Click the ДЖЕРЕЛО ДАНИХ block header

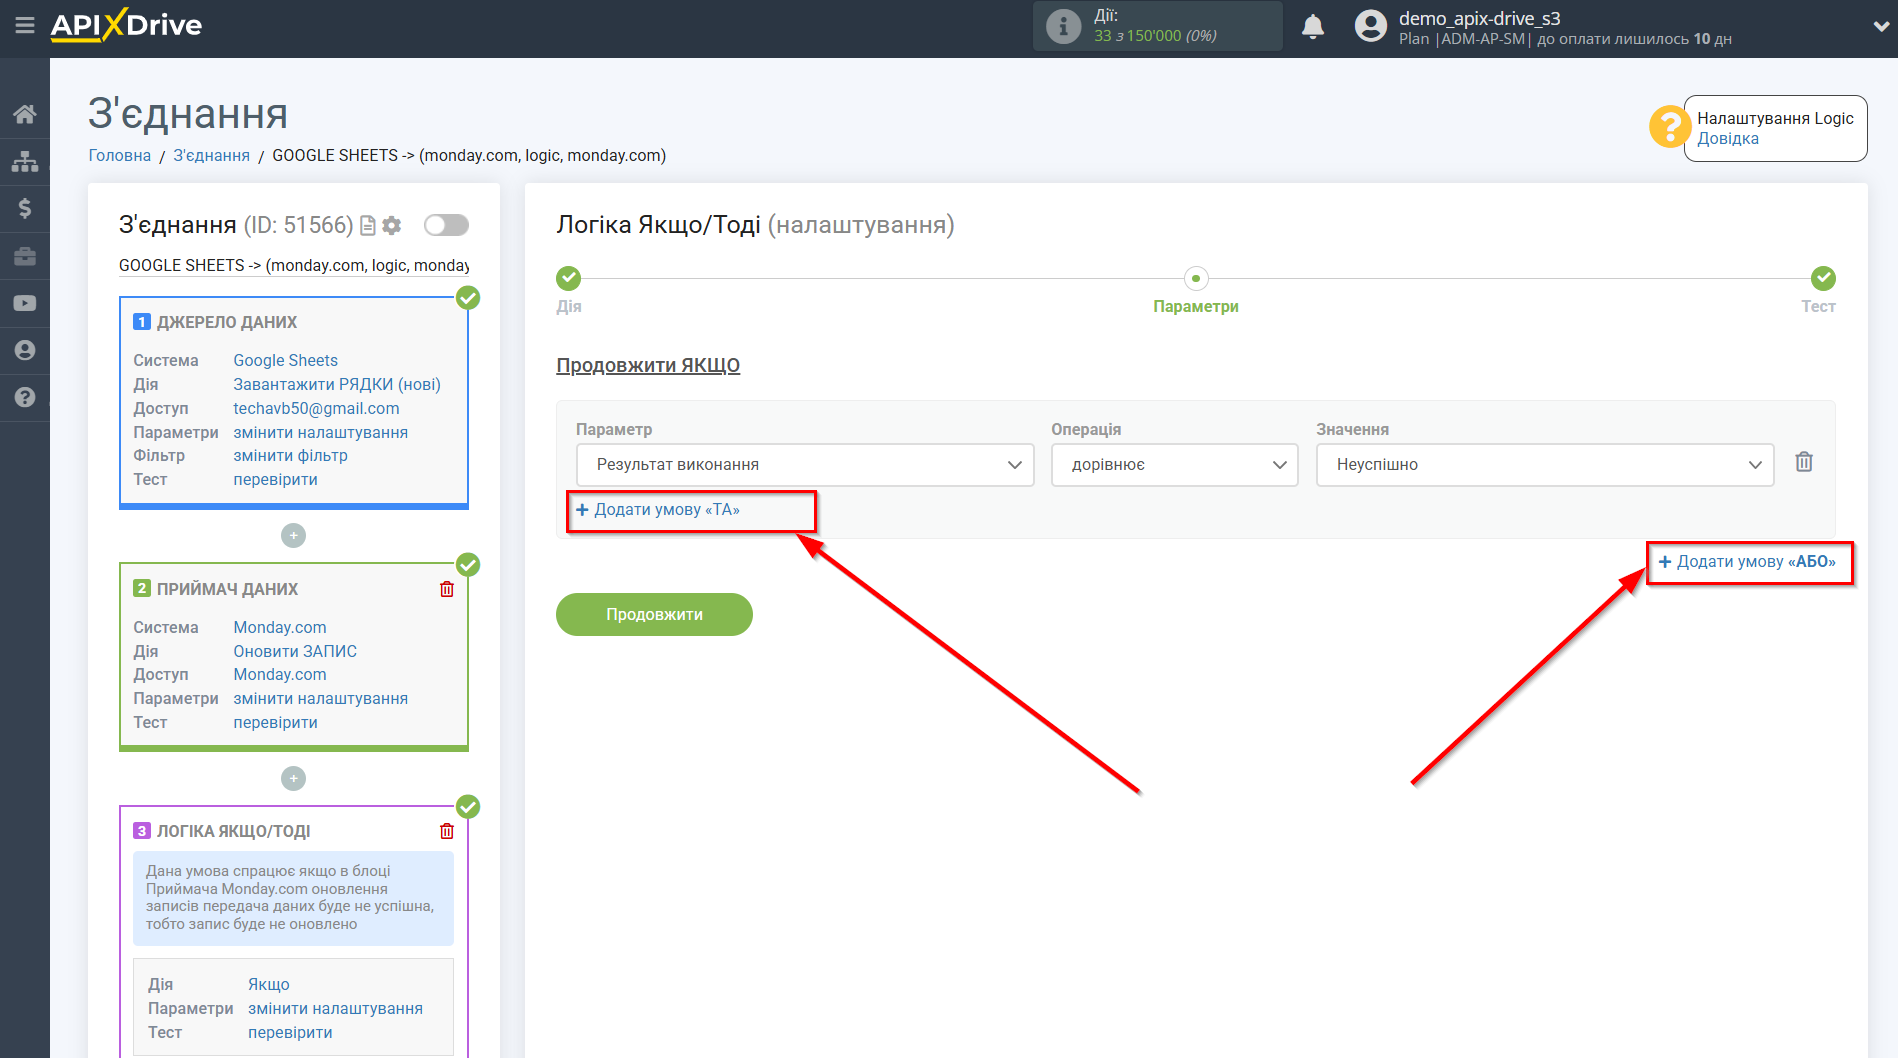pyautogui.click(x=227, y=322)
